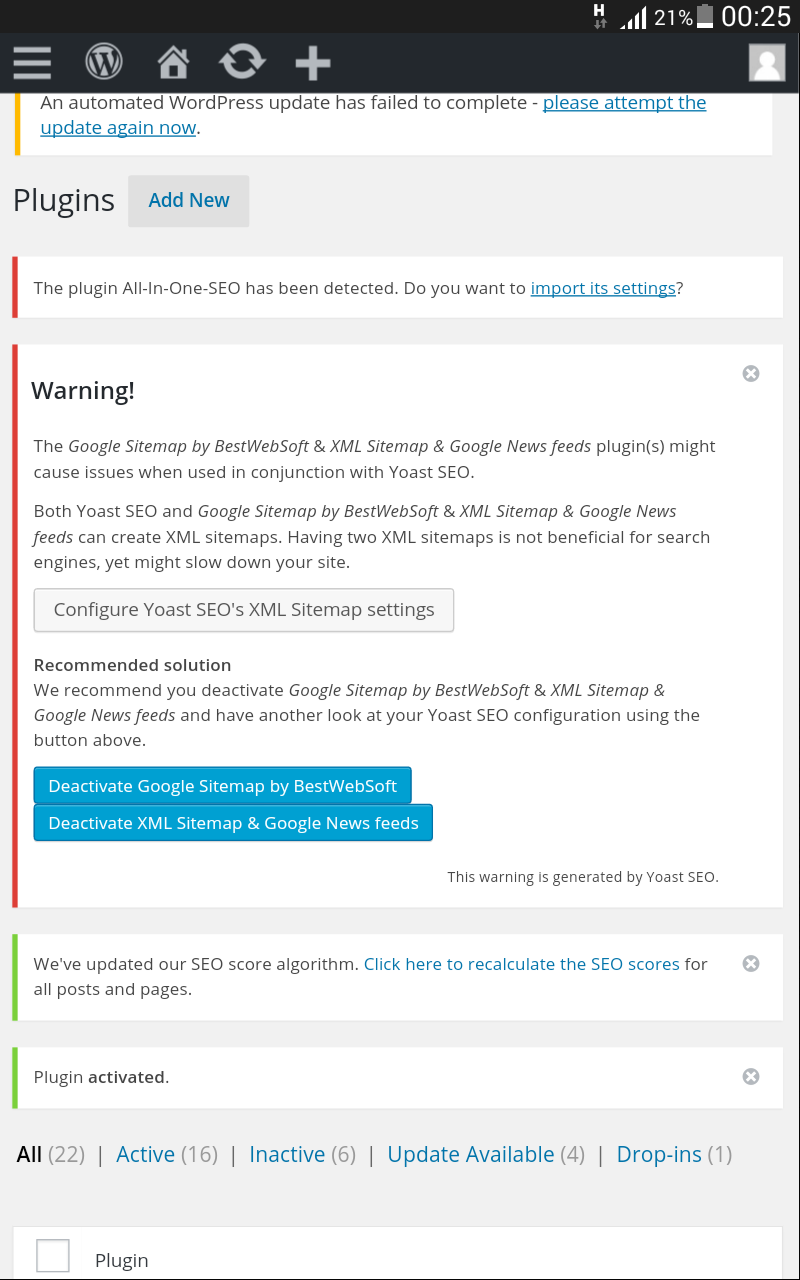Click the WordPress logo icon
The image size is (800, 1280).
(104, 63)
